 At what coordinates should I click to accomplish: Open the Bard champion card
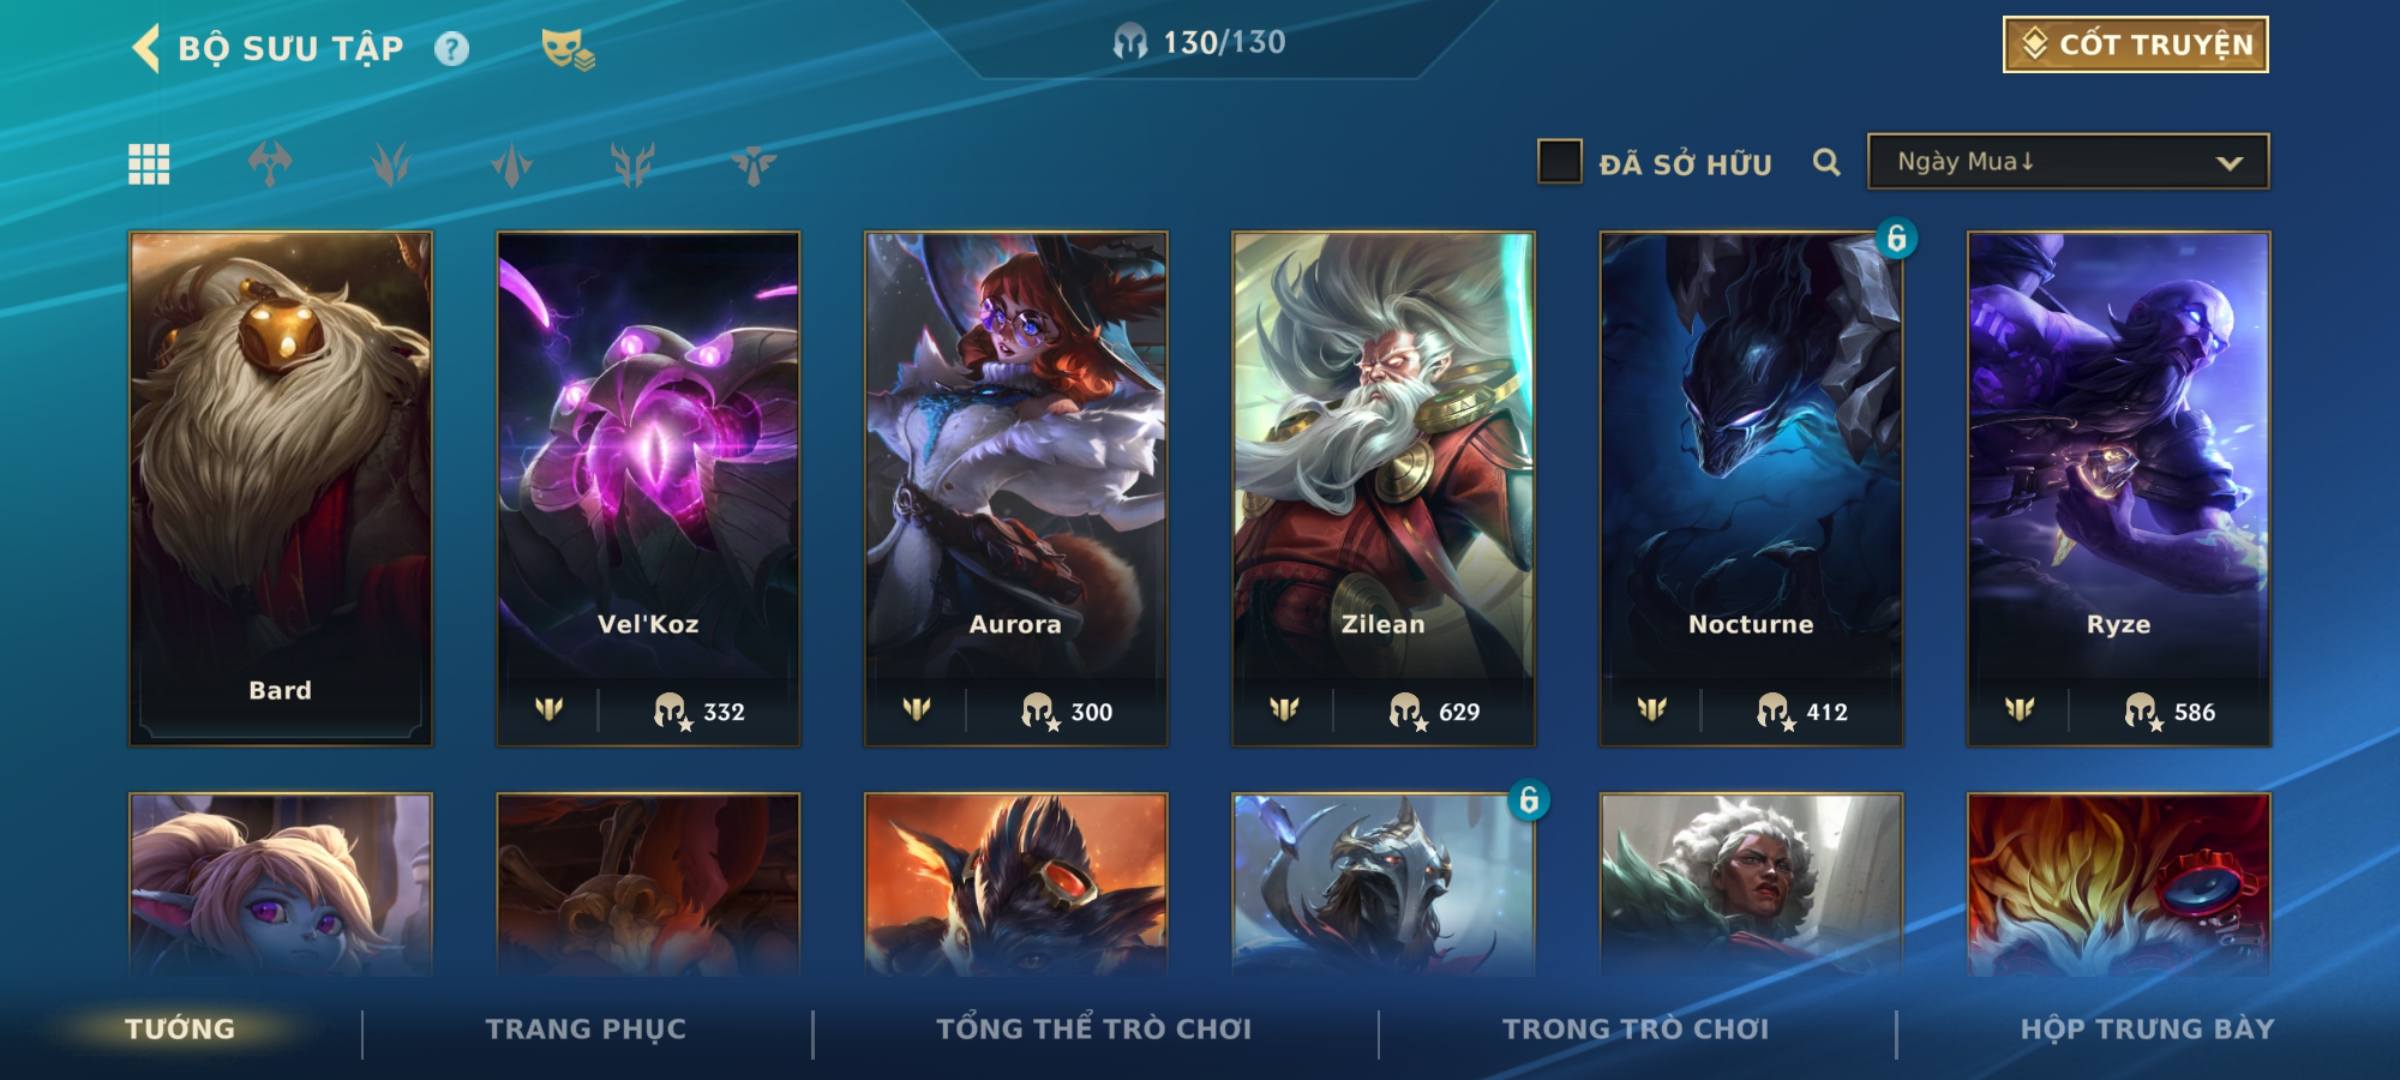pyautogui.click(x=281, y=489)
